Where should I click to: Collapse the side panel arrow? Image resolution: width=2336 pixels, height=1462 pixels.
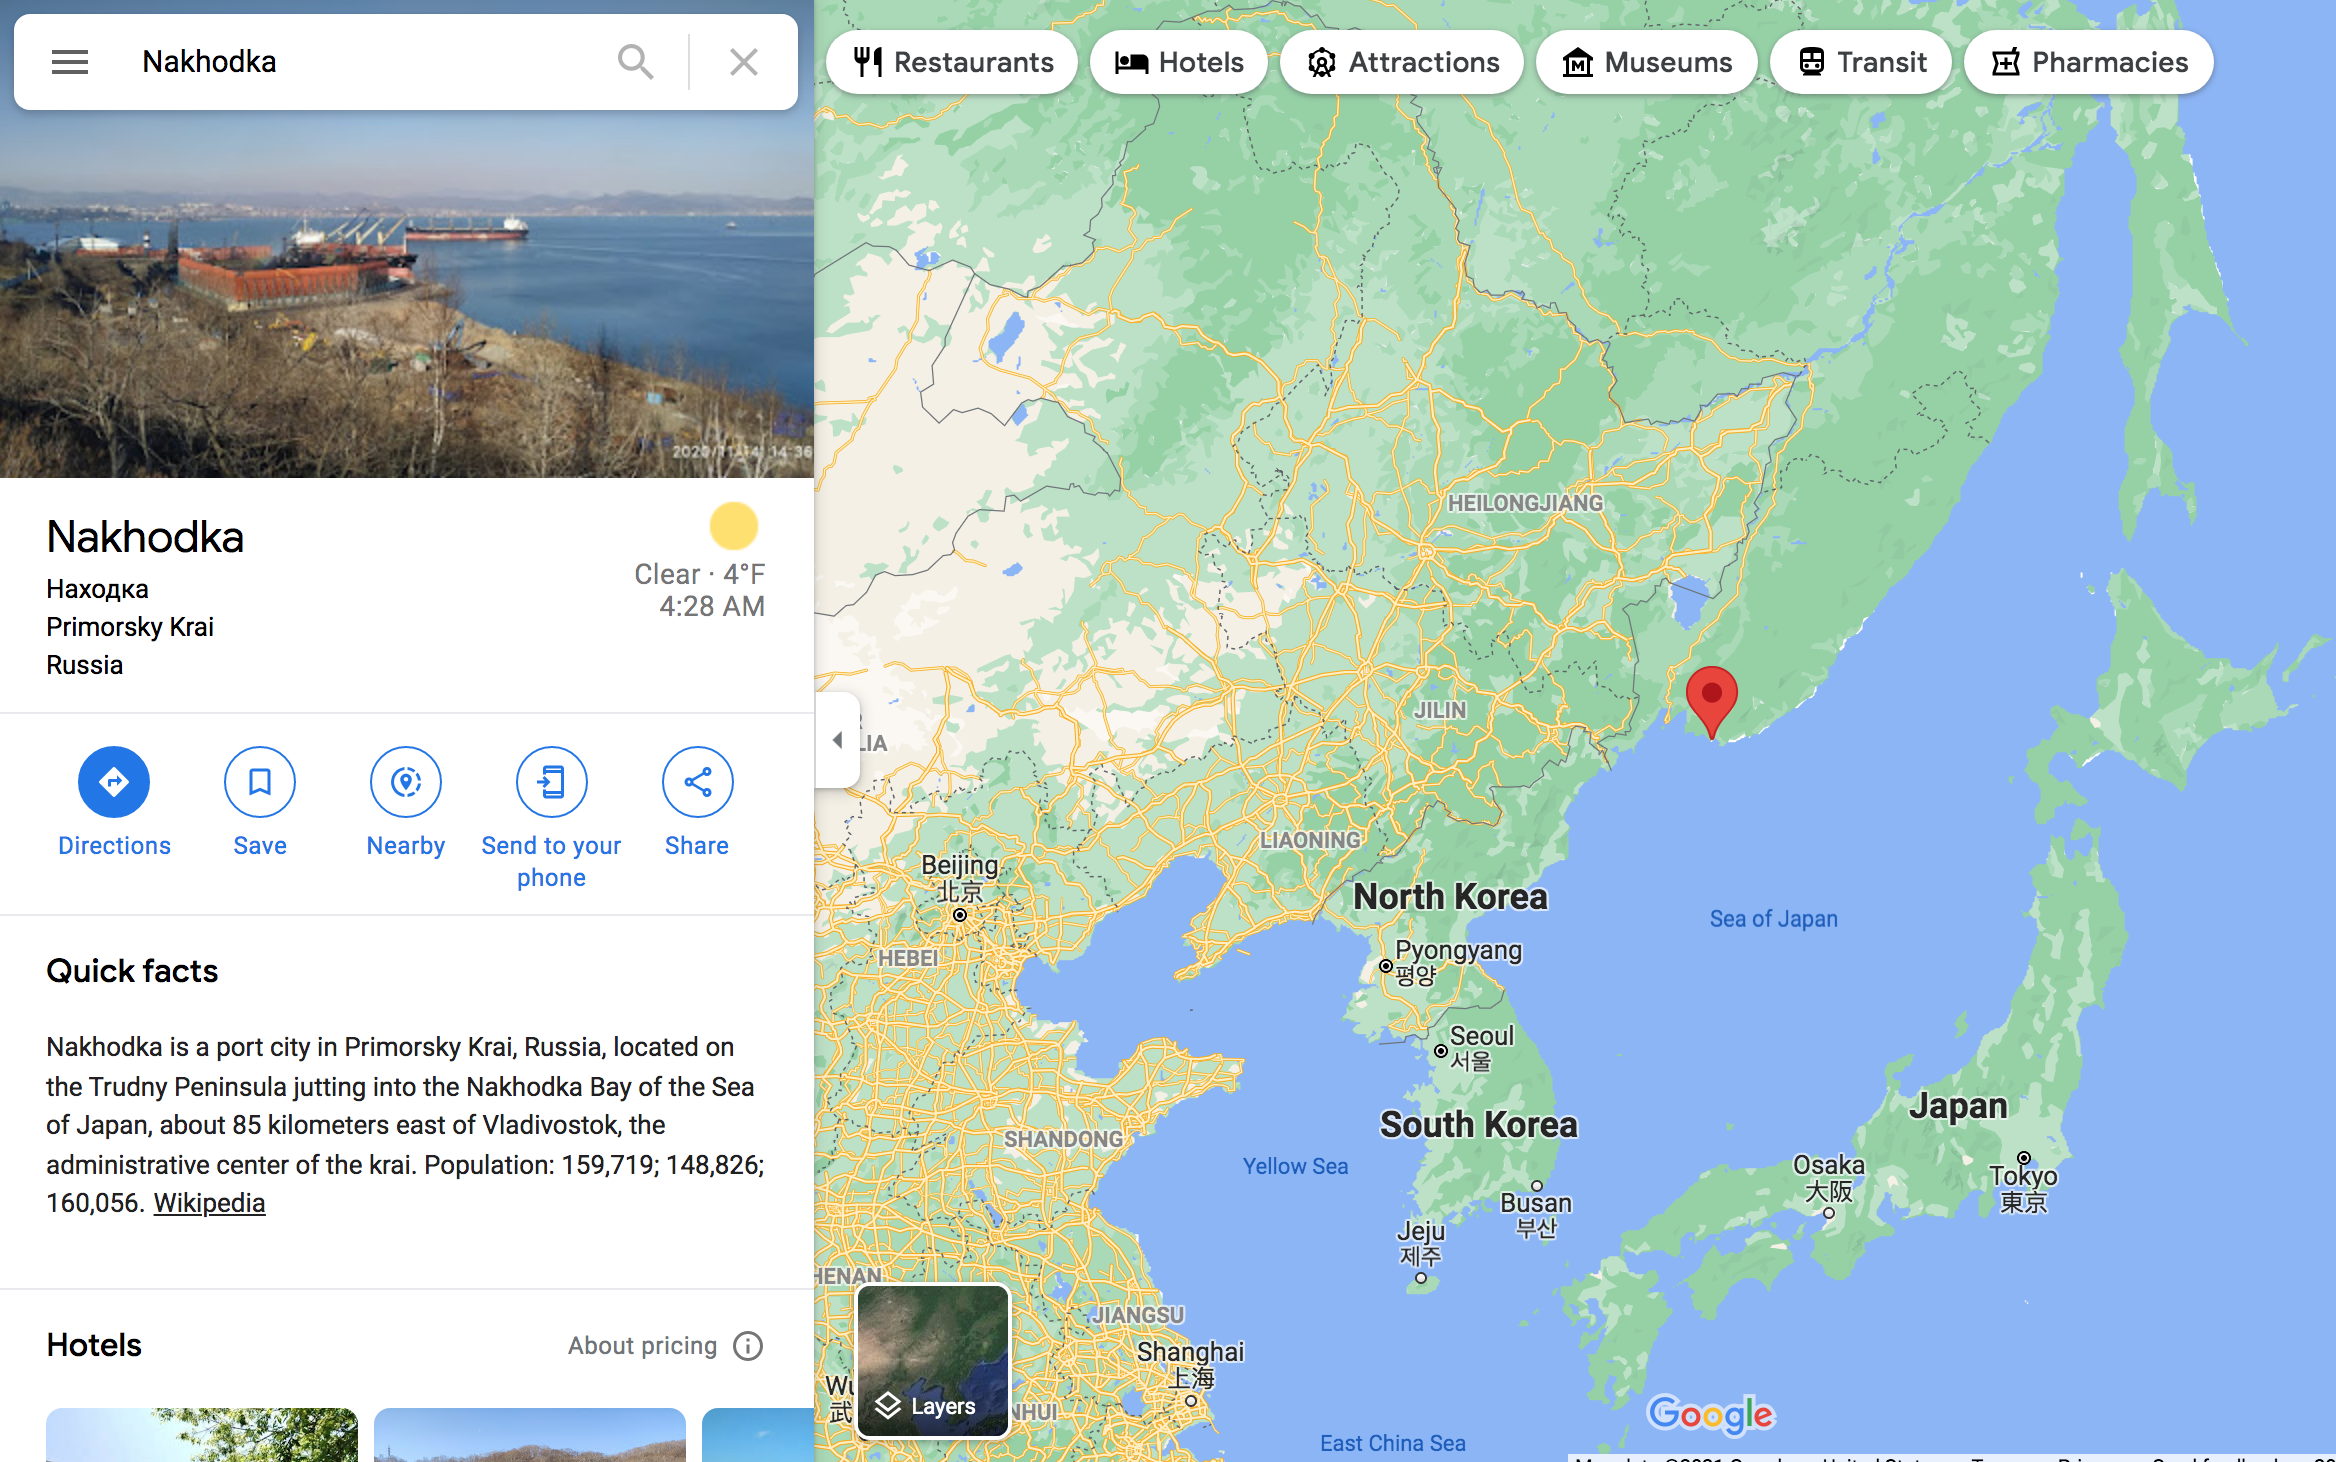(x=838, y=740)
